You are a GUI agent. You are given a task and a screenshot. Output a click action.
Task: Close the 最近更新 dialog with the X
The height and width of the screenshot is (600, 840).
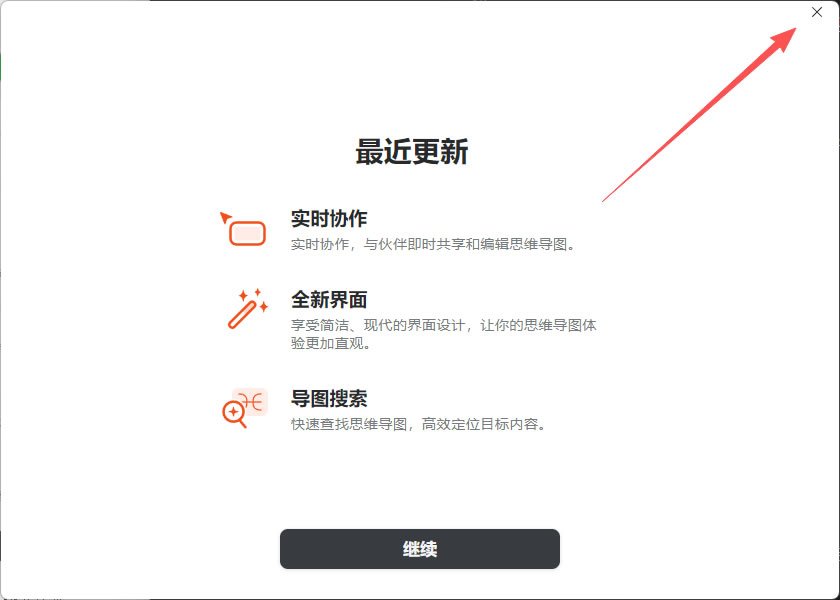(x=816, y=12)
